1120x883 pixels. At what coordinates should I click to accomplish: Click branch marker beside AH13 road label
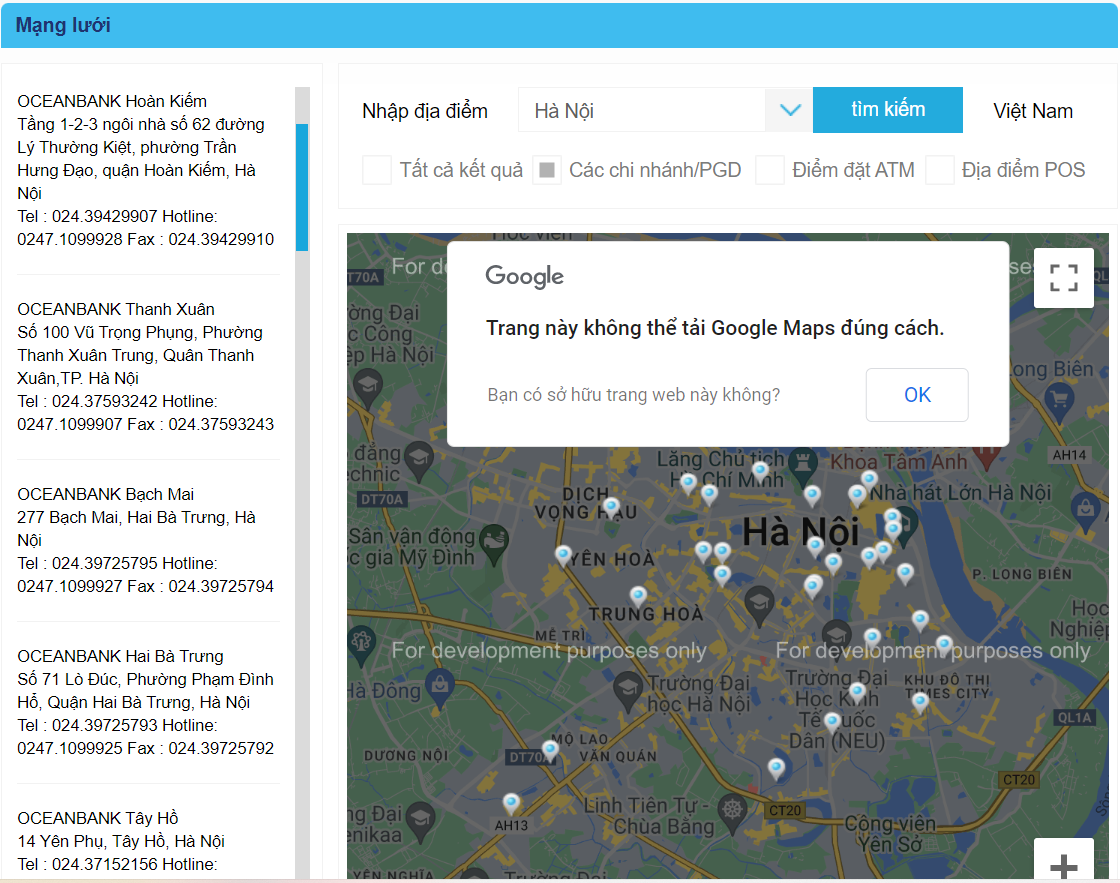pyautogui.click(x=511, y=803)
